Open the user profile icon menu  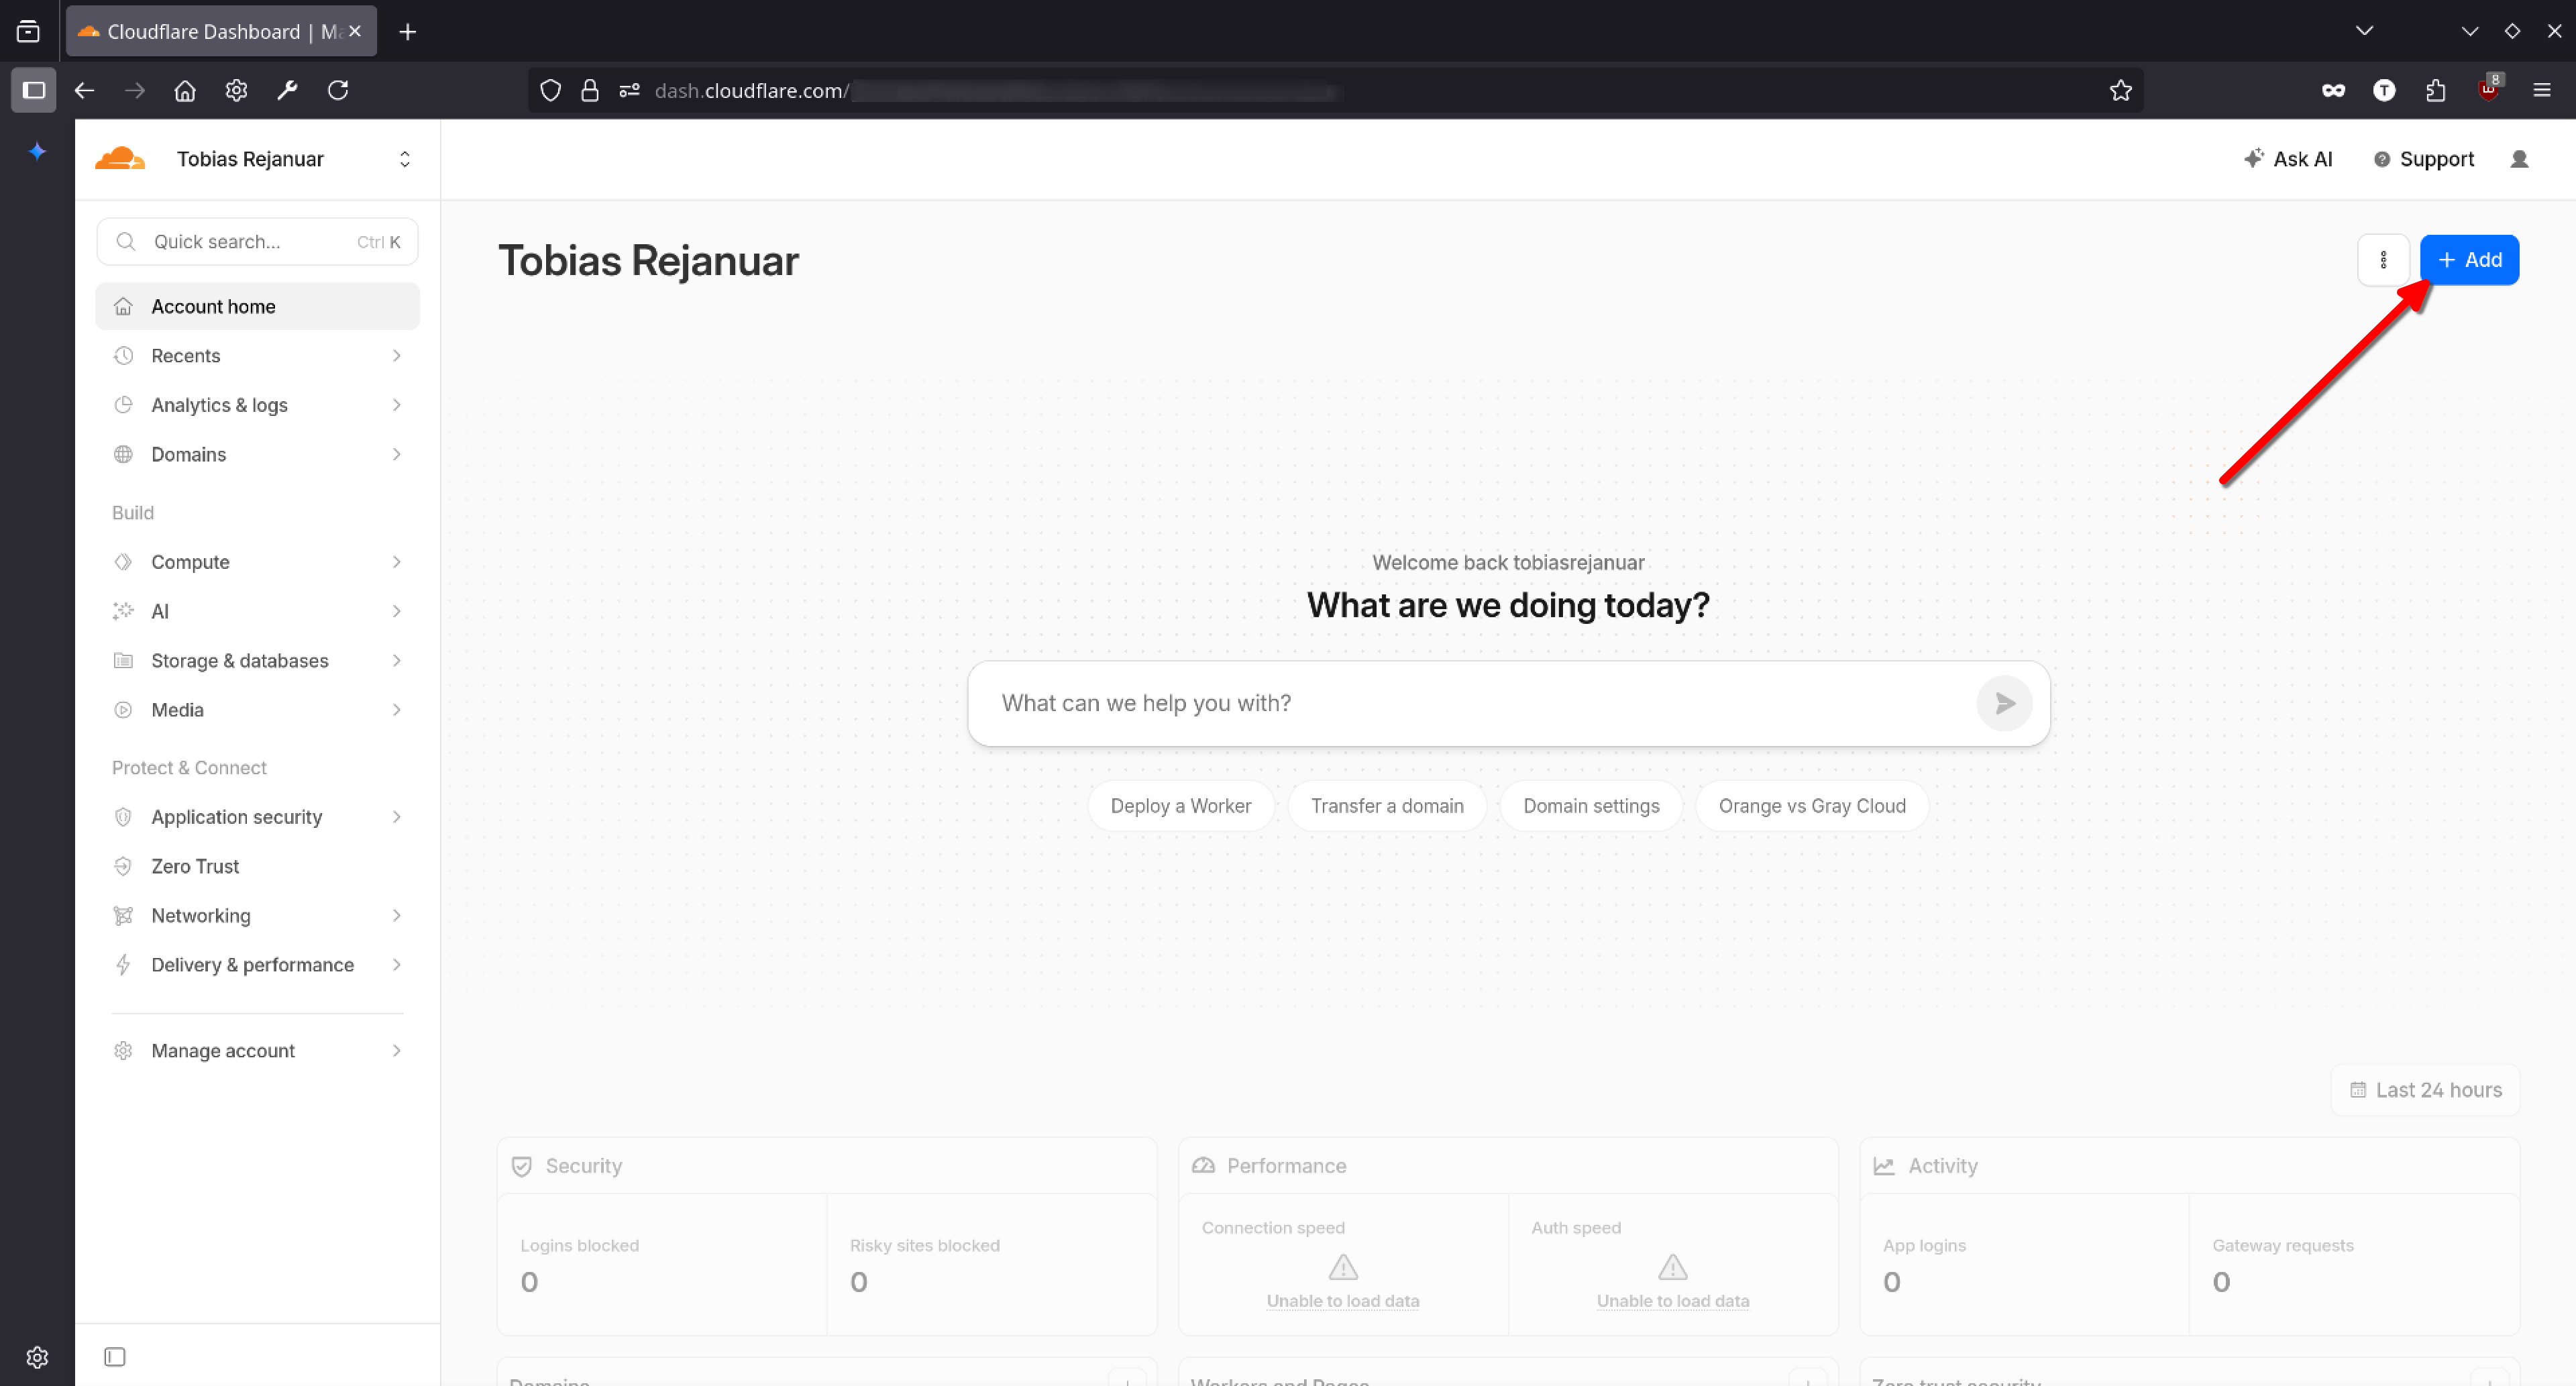pyautogui.click(x=2519, y=159)
